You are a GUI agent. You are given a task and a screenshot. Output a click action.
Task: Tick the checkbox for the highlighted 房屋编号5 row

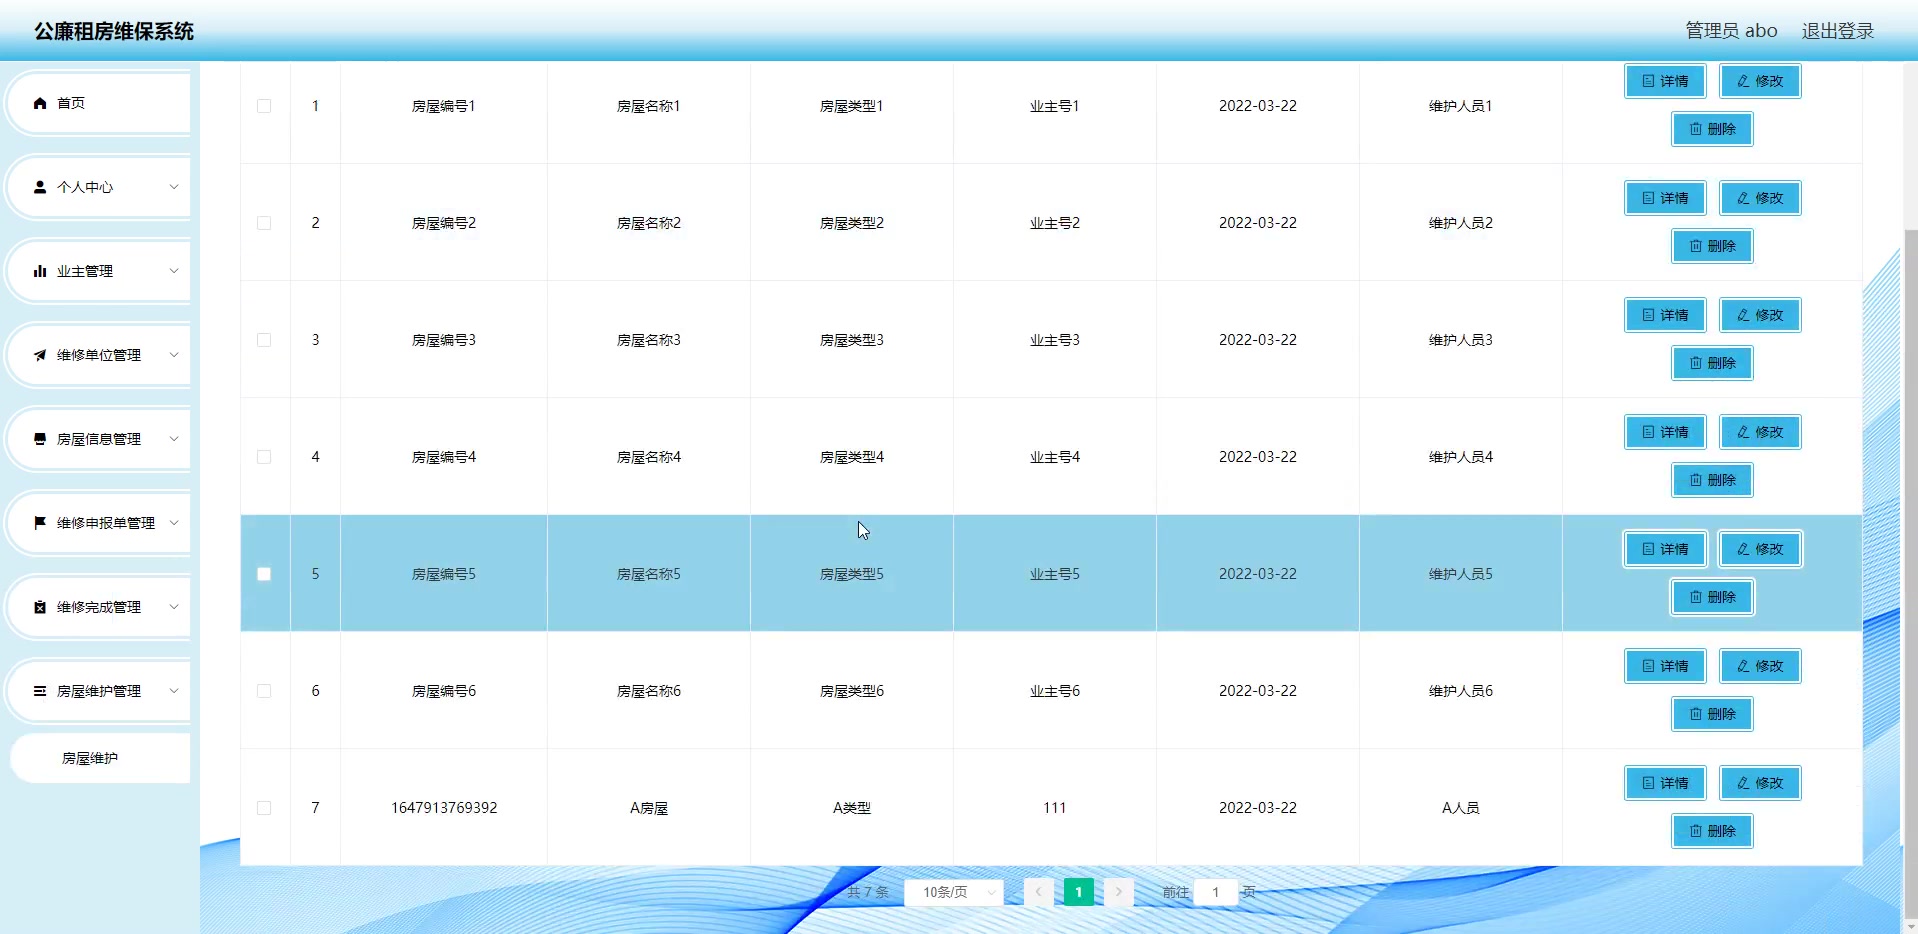click(264, 574)
